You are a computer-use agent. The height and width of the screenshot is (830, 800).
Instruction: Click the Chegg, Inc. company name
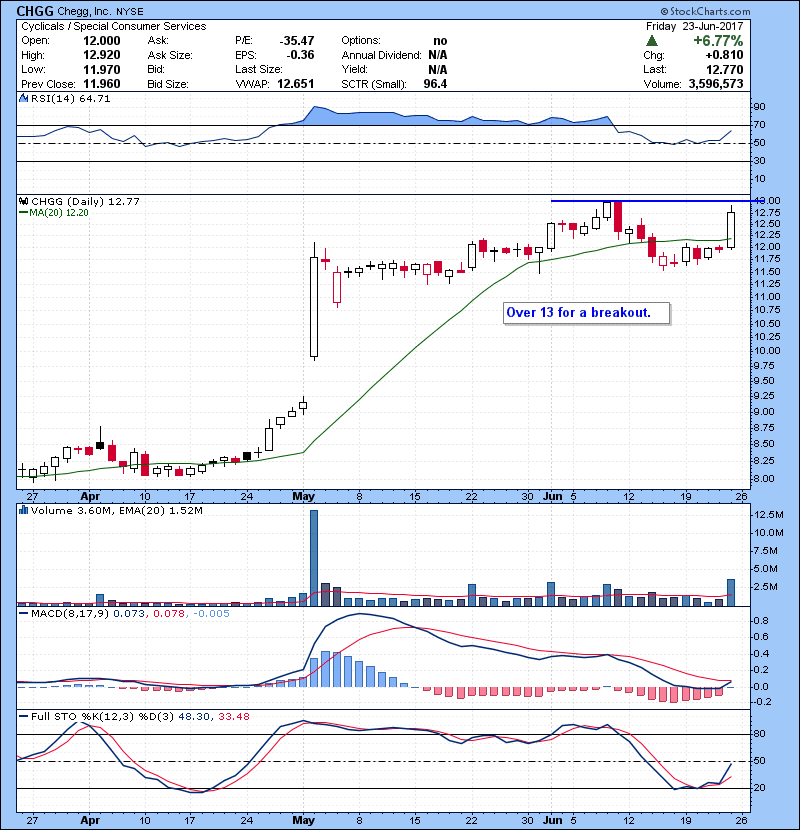[85, 11]
